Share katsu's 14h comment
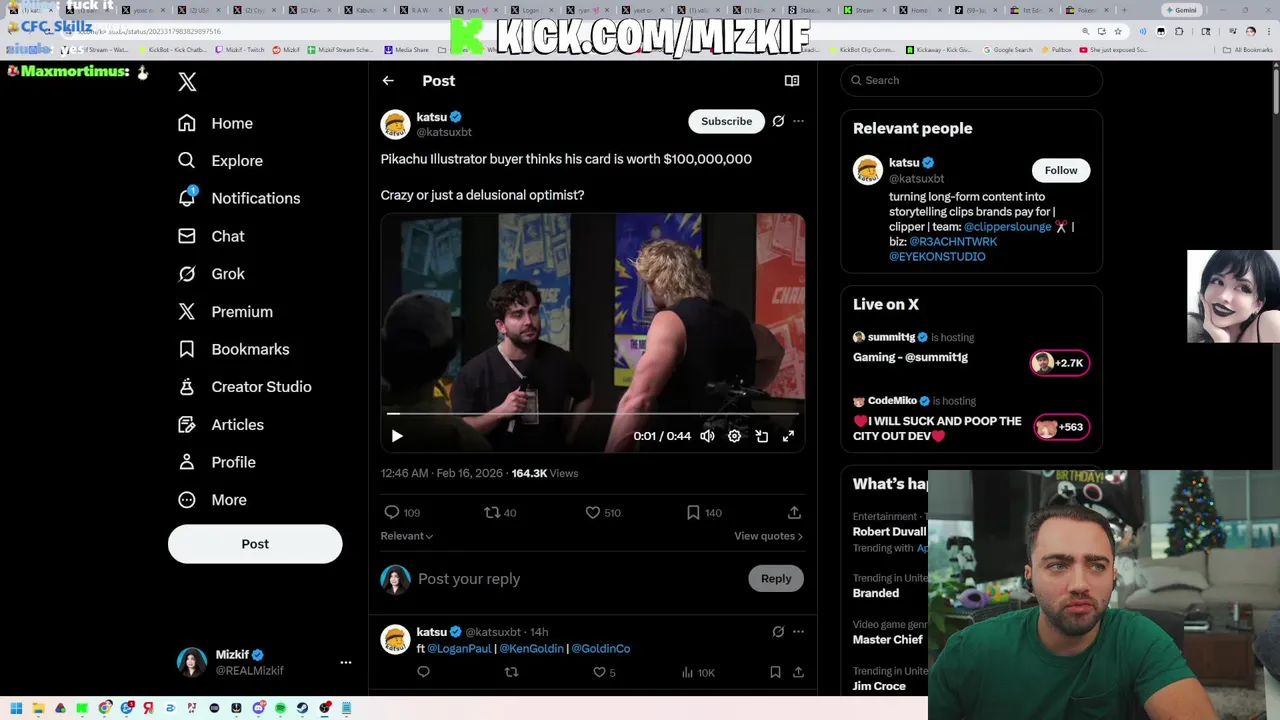The image size is (1280, 720). click(x=798, y=673)
